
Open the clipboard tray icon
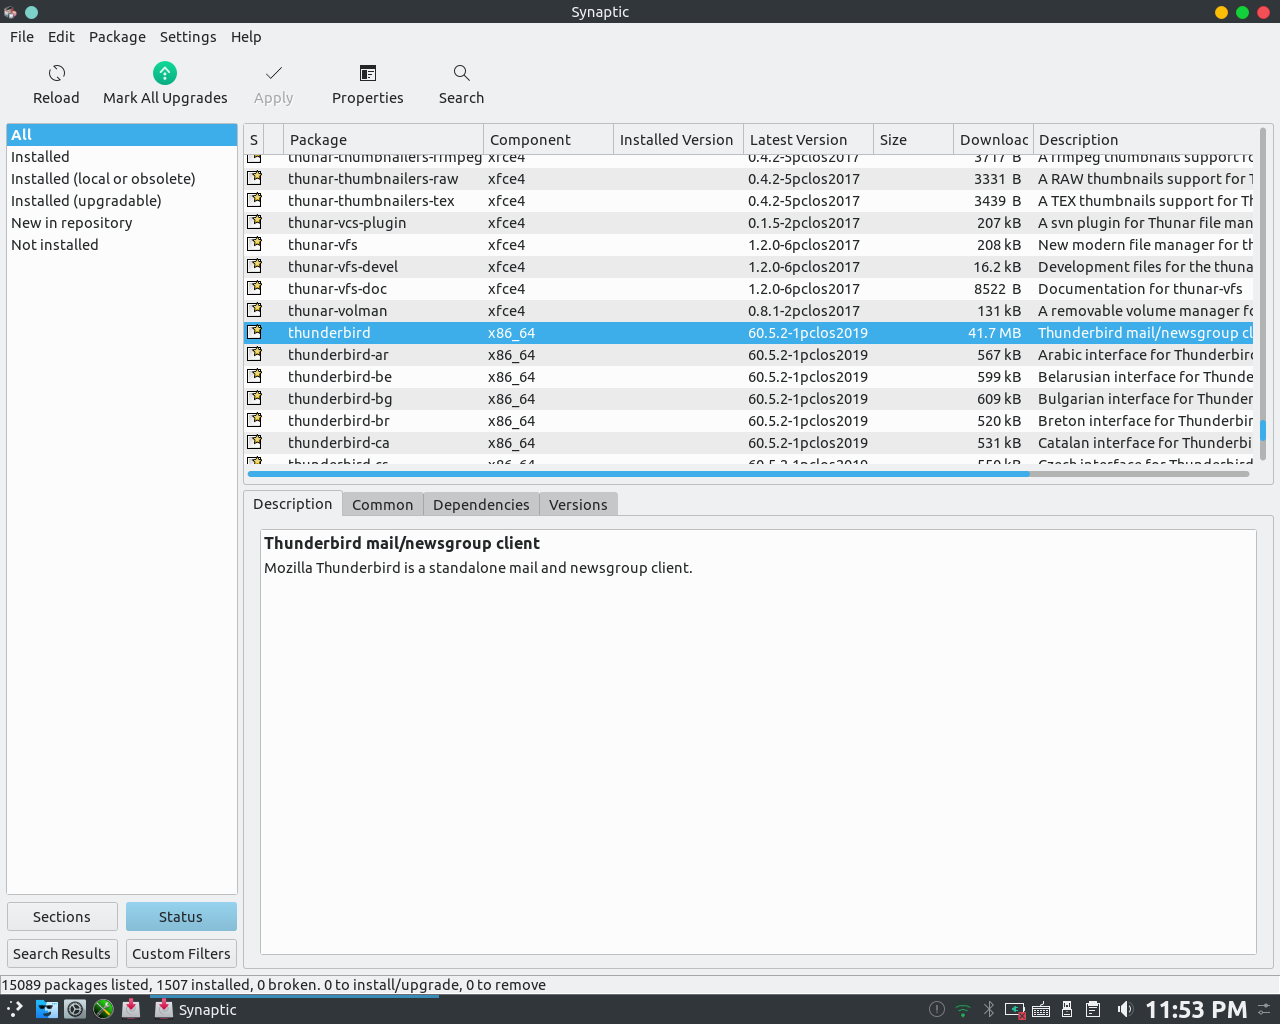click(1093, 1010)
